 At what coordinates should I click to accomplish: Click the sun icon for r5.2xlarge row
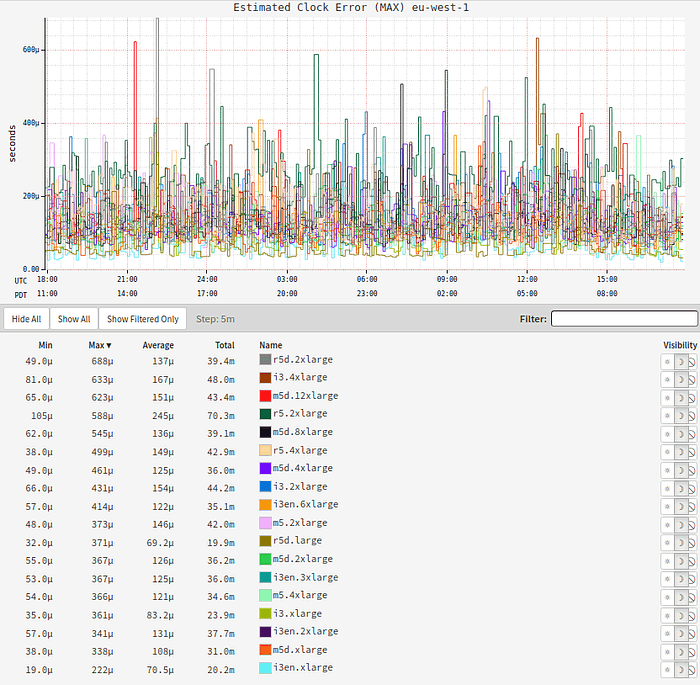click(667, 414)
